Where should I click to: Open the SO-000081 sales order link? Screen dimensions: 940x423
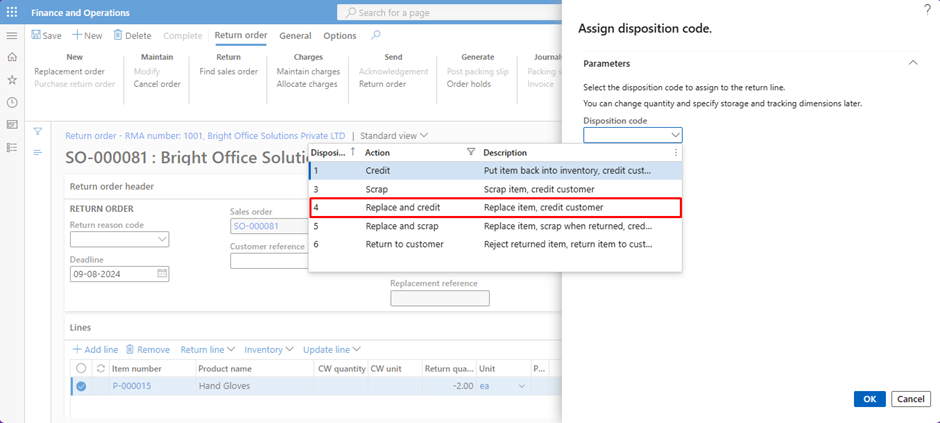(x=256, y=226)
